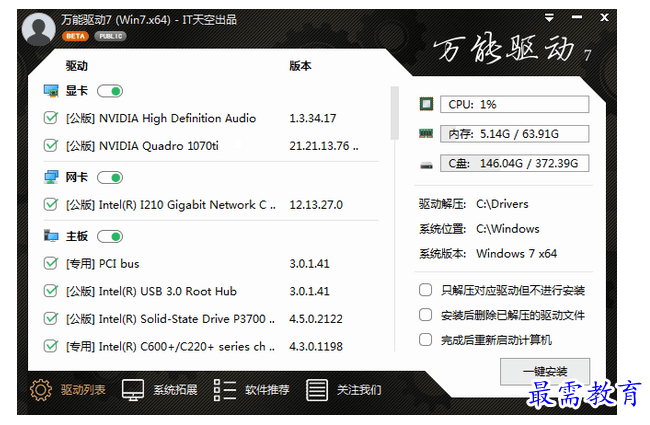Open the 驱动列表 tab
The height and width of the screenshot is (425, 650).
click(x=83, y=390)
